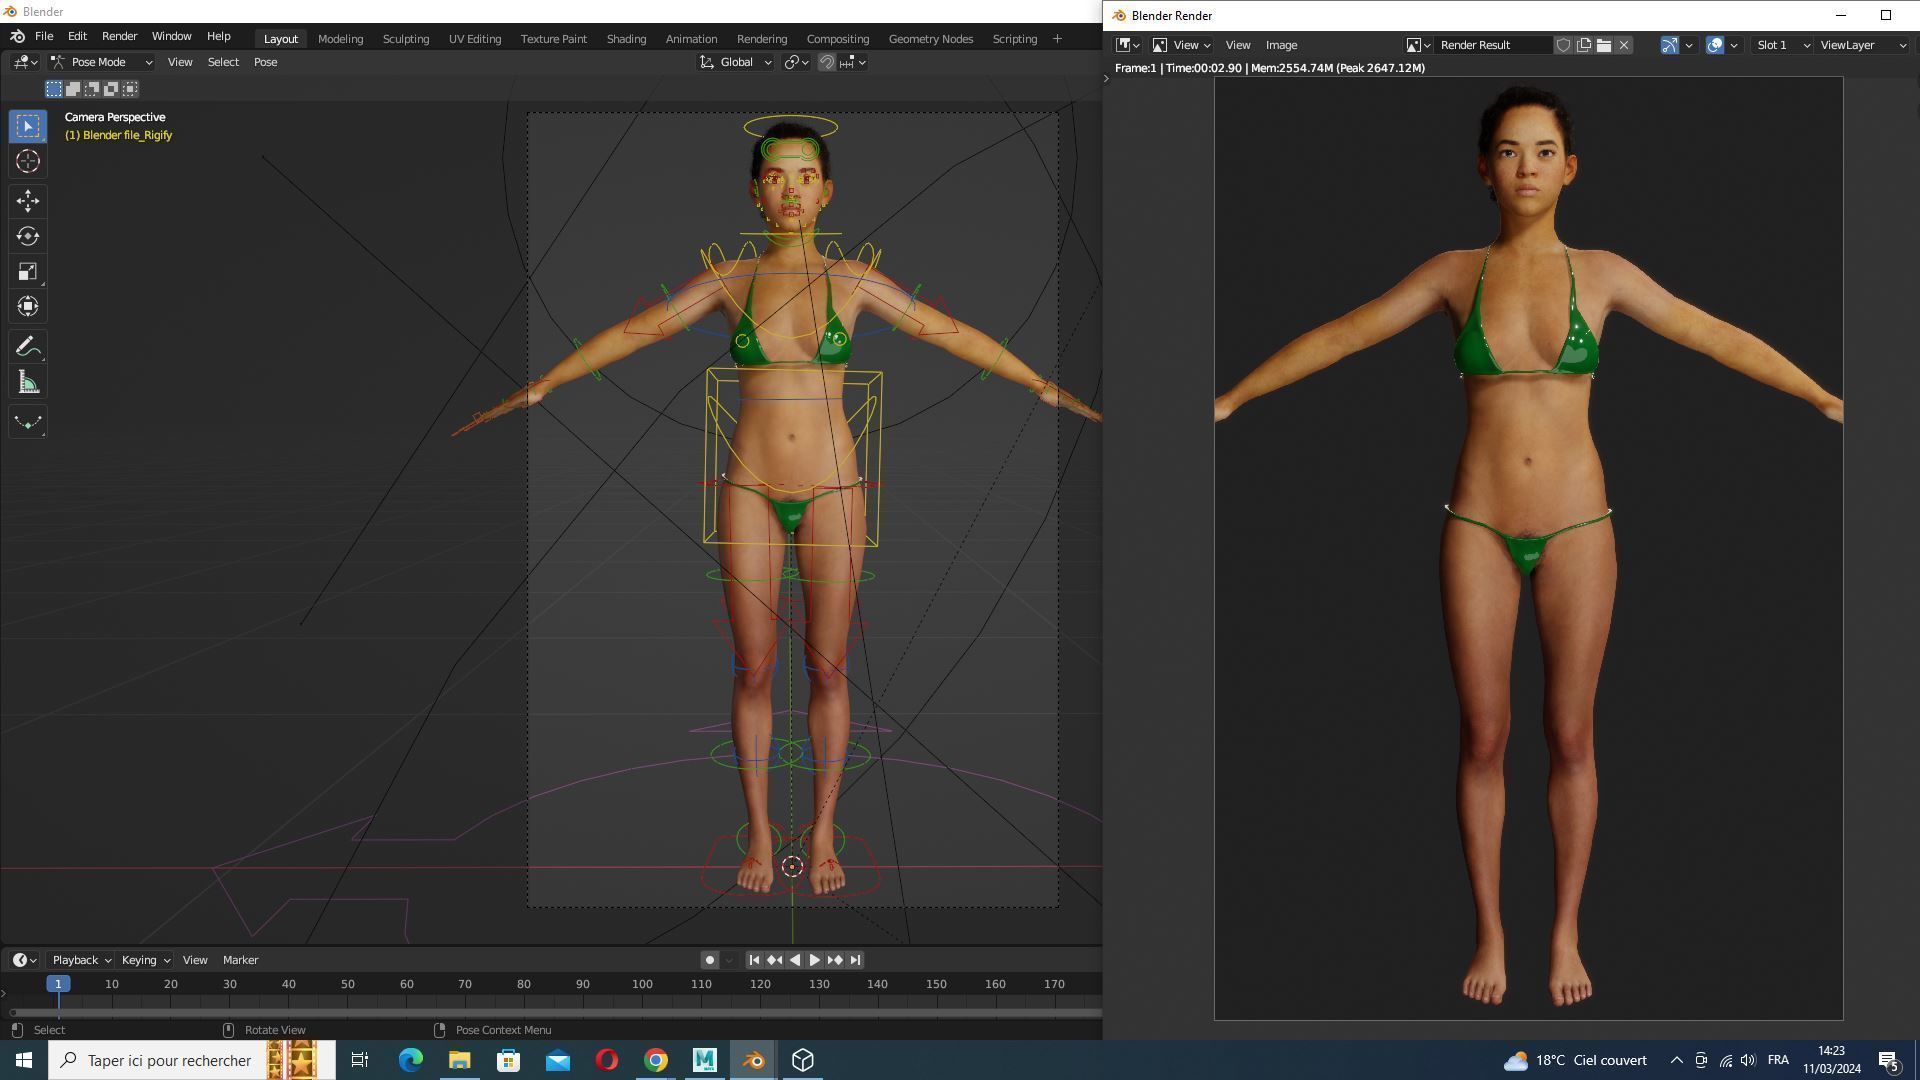Select the Annotate pencil tool
This screenshot has height=1080, width=1920.
coord(28,347)
